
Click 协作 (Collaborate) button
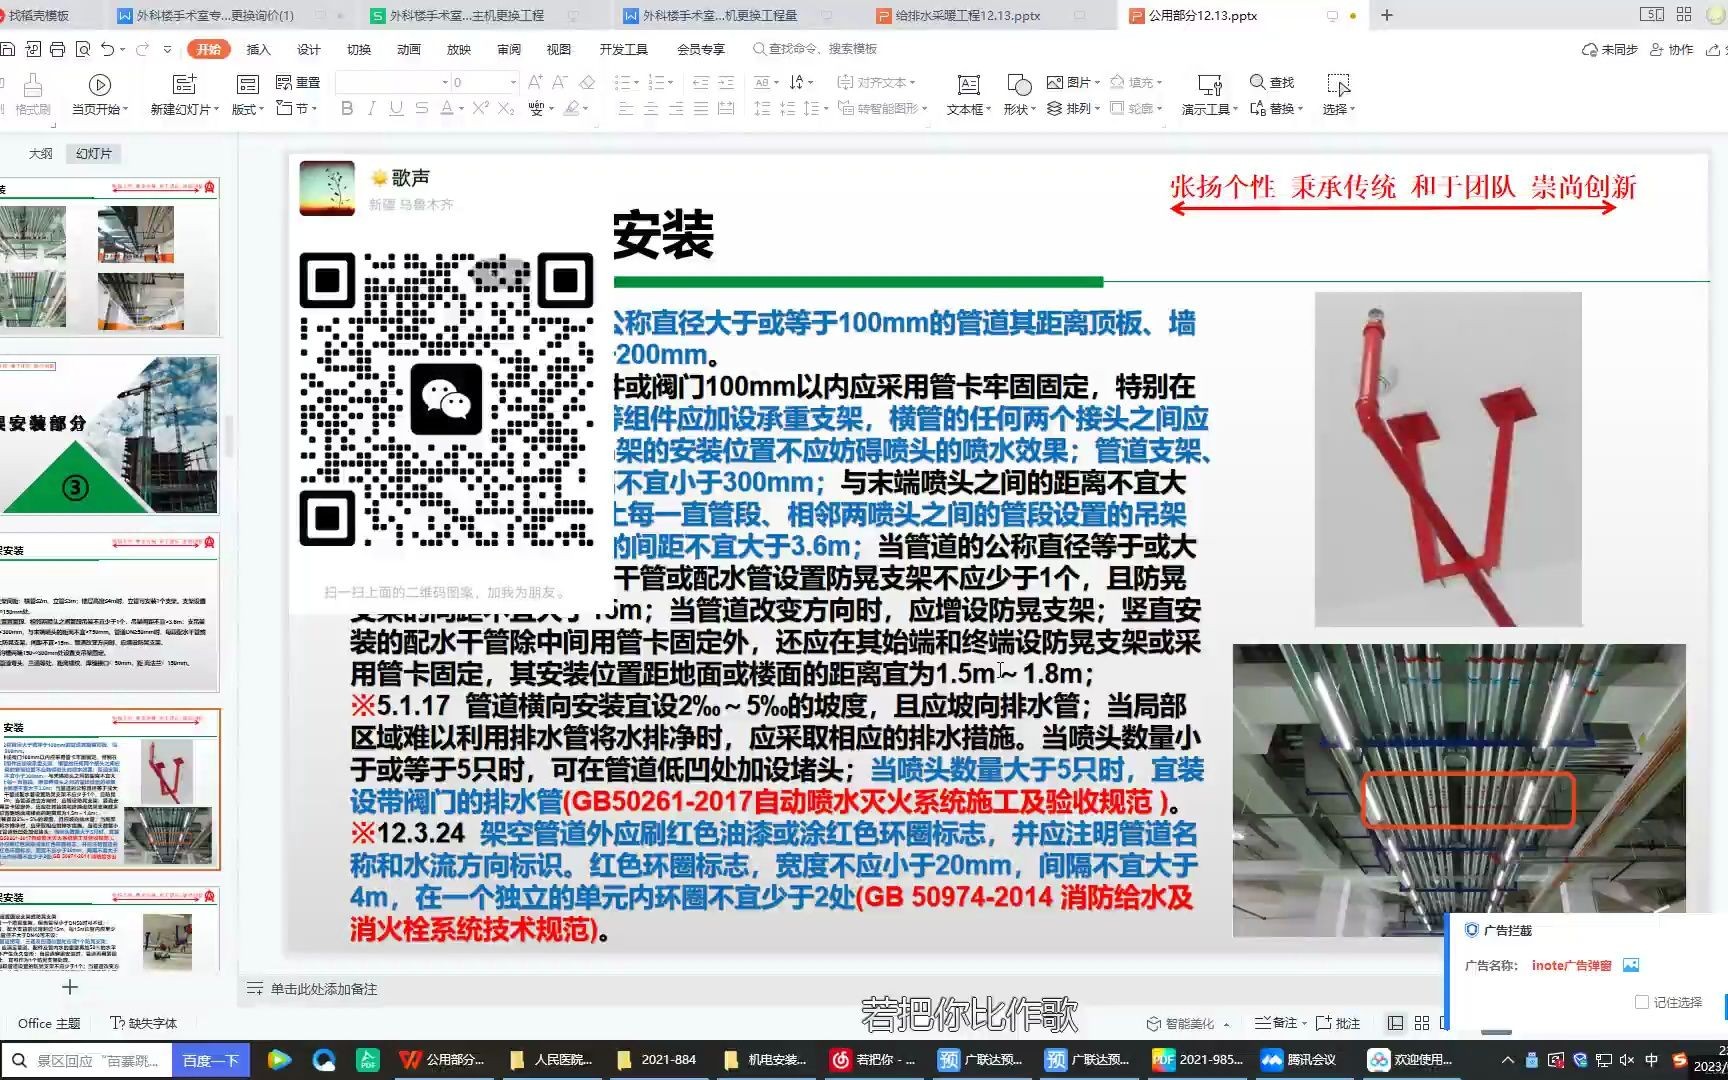pos(1672,49)
